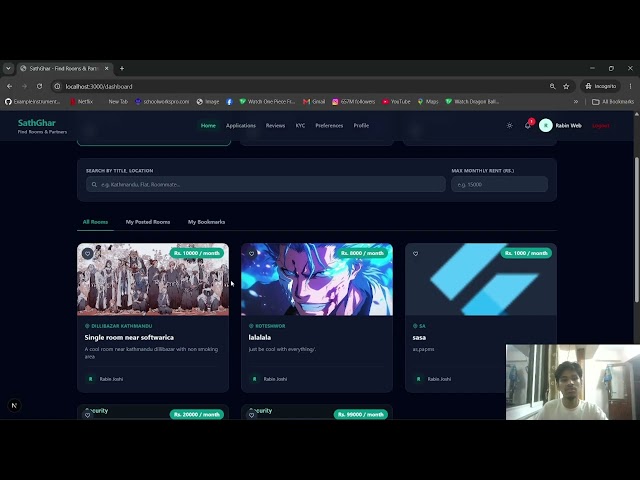This screenshot has height=480, width=640.
Task: Log out via the Logout link
Action: 600,125
